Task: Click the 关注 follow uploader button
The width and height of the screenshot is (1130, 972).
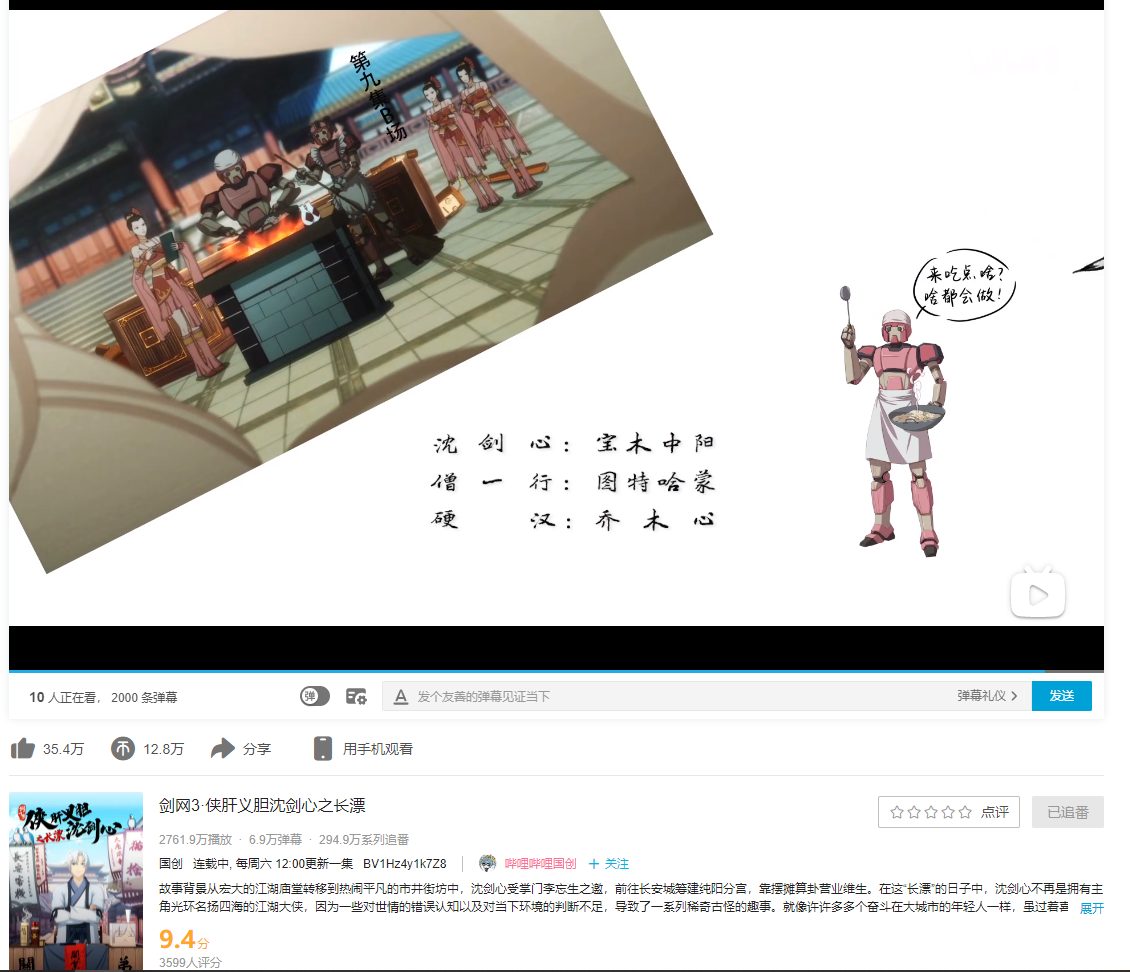Action: (609, 864)
